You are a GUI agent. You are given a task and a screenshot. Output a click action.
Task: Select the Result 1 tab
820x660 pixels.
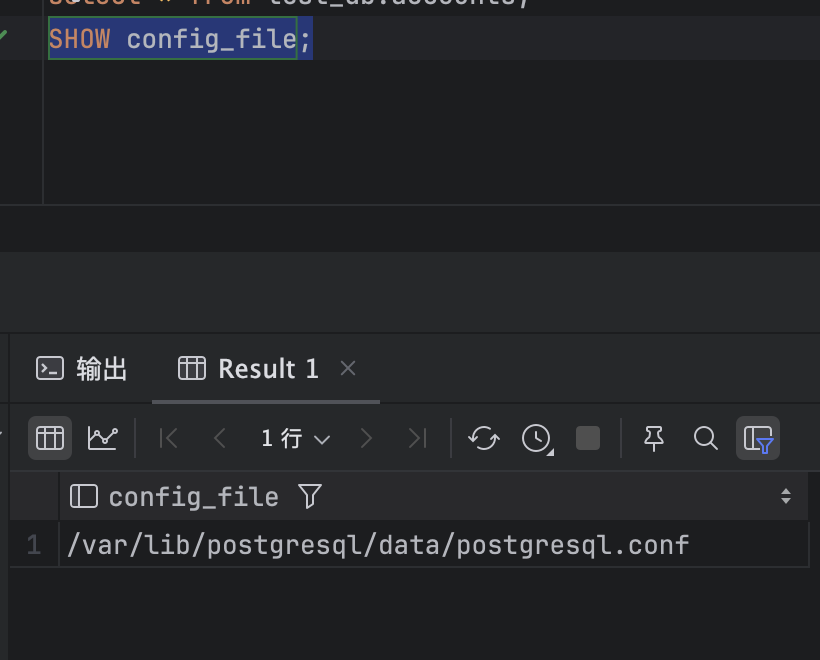point(249,369)
